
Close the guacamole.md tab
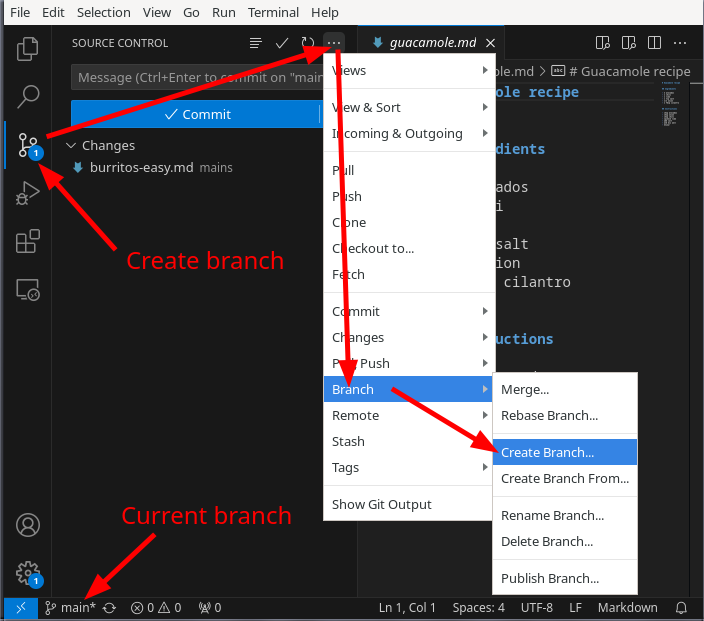coord(490,43)
